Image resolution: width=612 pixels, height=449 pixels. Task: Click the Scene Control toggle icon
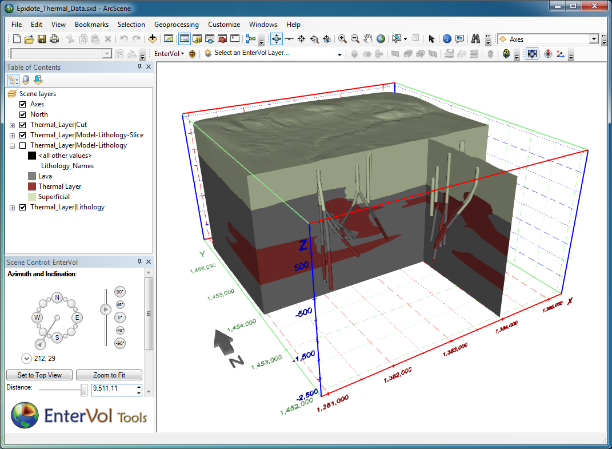[x=532, y=54]
